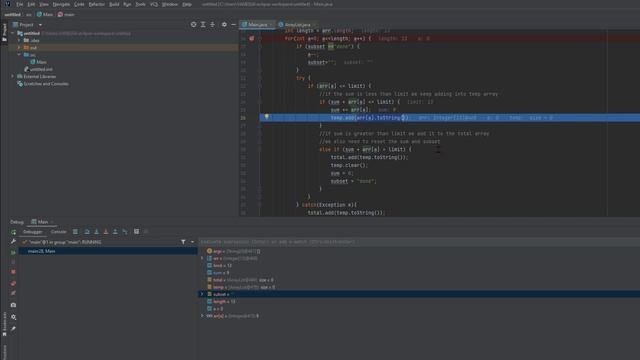Open the File menu
The width and height of the screenshot is (640, 360).
(x=20, y=4)
